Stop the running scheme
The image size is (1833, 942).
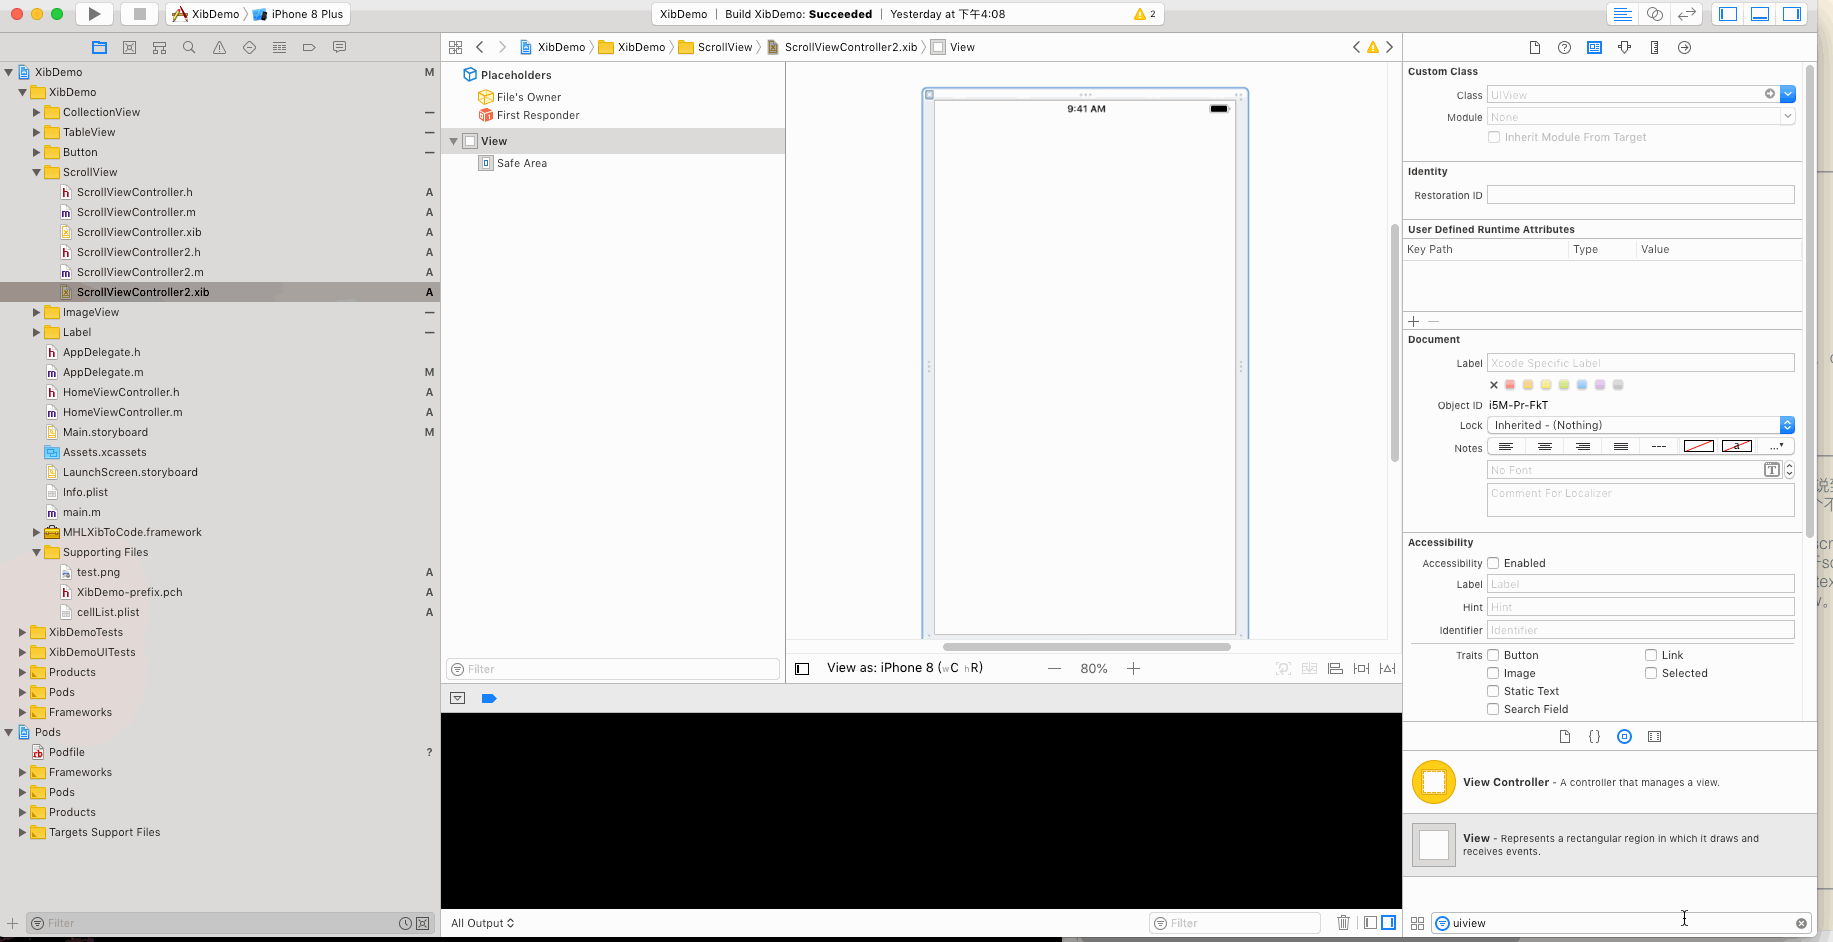(140, 14)
